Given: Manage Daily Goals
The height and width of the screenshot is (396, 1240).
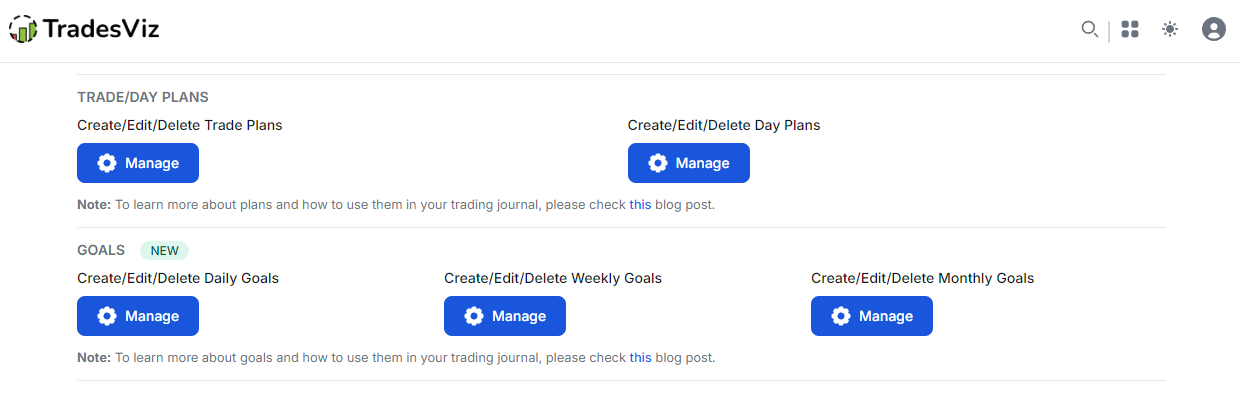Looking at the screenshot, I should point(138,316).
